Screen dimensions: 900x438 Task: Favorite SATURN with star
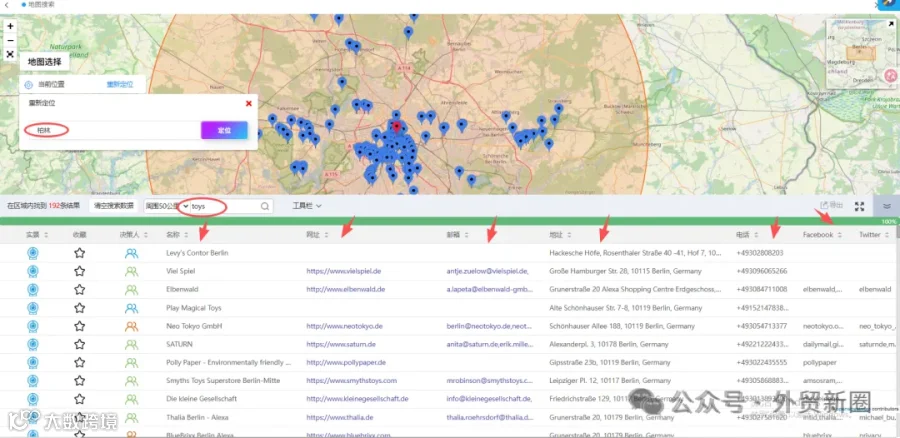click(x=79, y=344)
